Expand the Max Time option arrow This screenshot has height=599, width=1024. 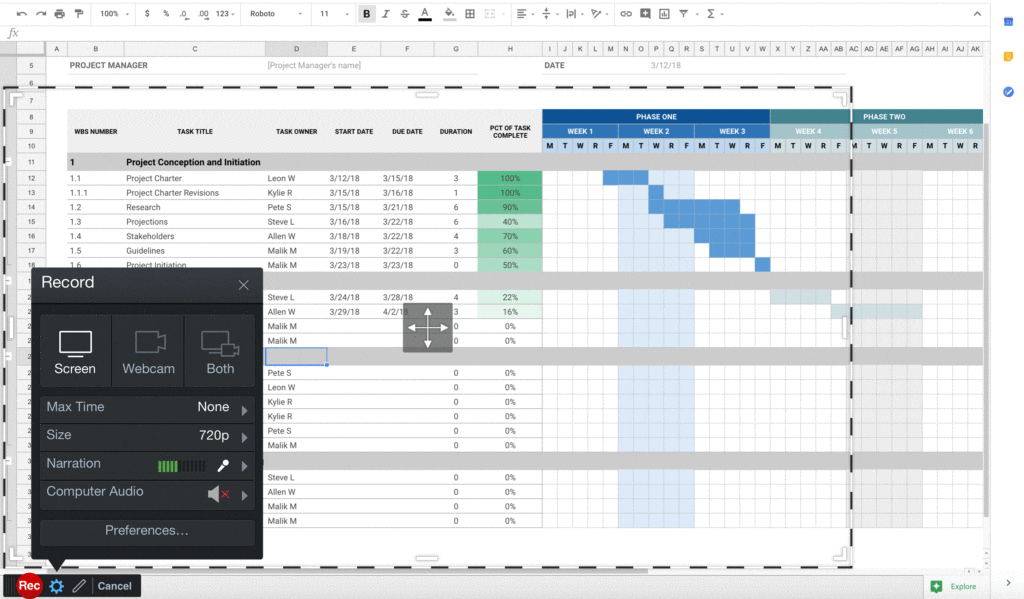[244, 410]
